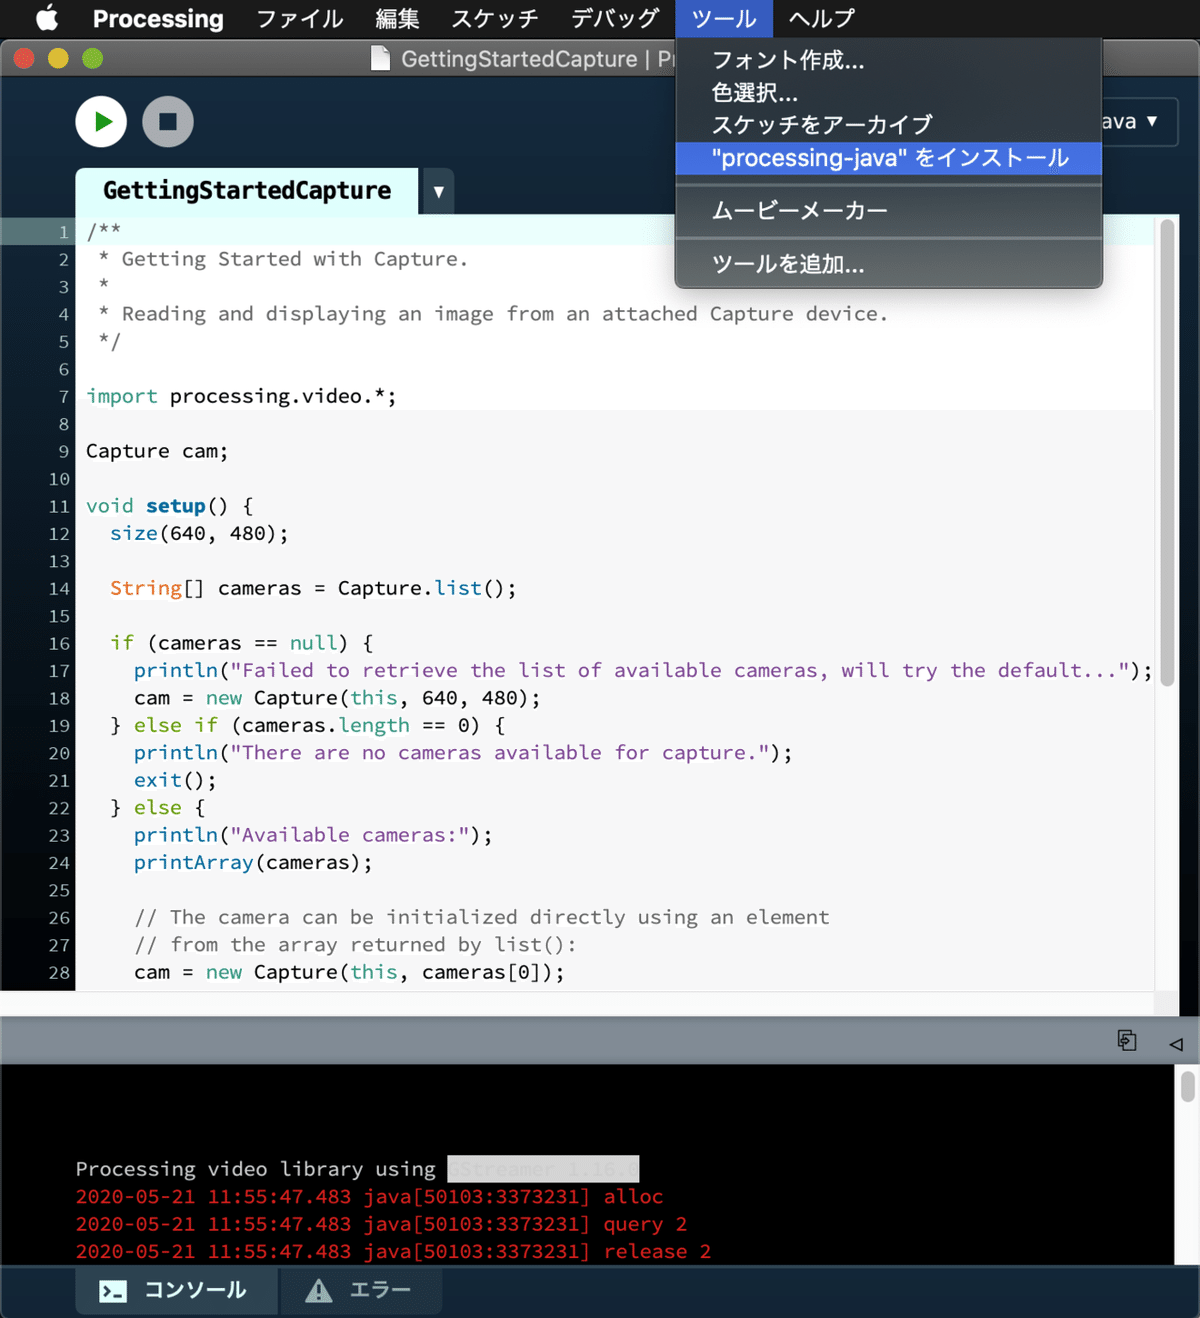
Task: Click line number 28 in the gutter
Action: [59, 973]
